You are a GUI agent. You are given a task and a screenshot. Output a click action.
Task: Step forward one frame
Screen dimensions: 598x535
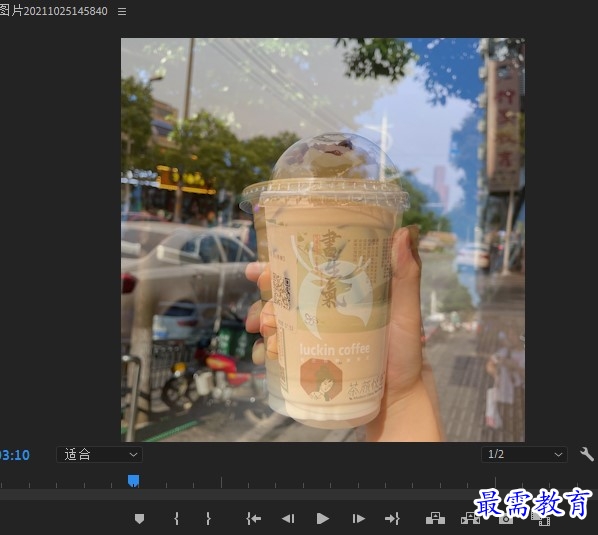pos(358,519)
